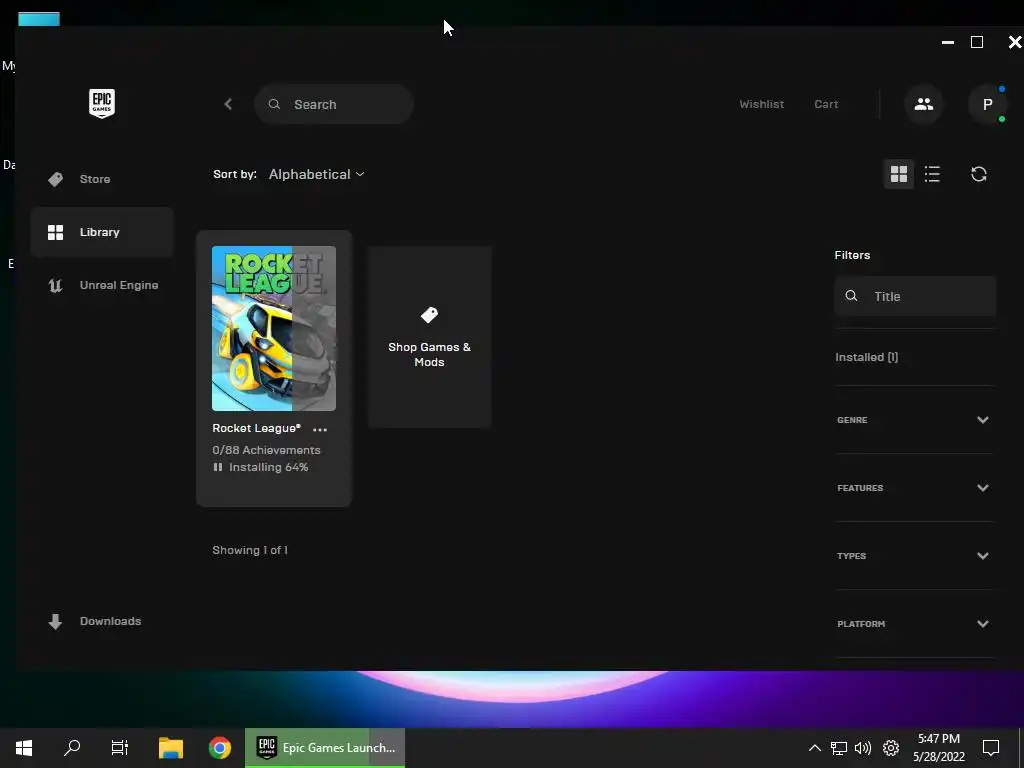Viewport: 1024px width, 768px height.
Task: Click the settings gear in system tray
Action: 891,748
